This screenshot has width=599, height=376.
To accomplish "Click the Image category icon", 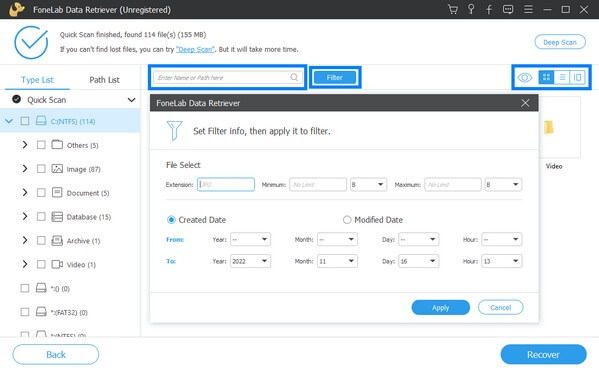I will tap(57, 169).
